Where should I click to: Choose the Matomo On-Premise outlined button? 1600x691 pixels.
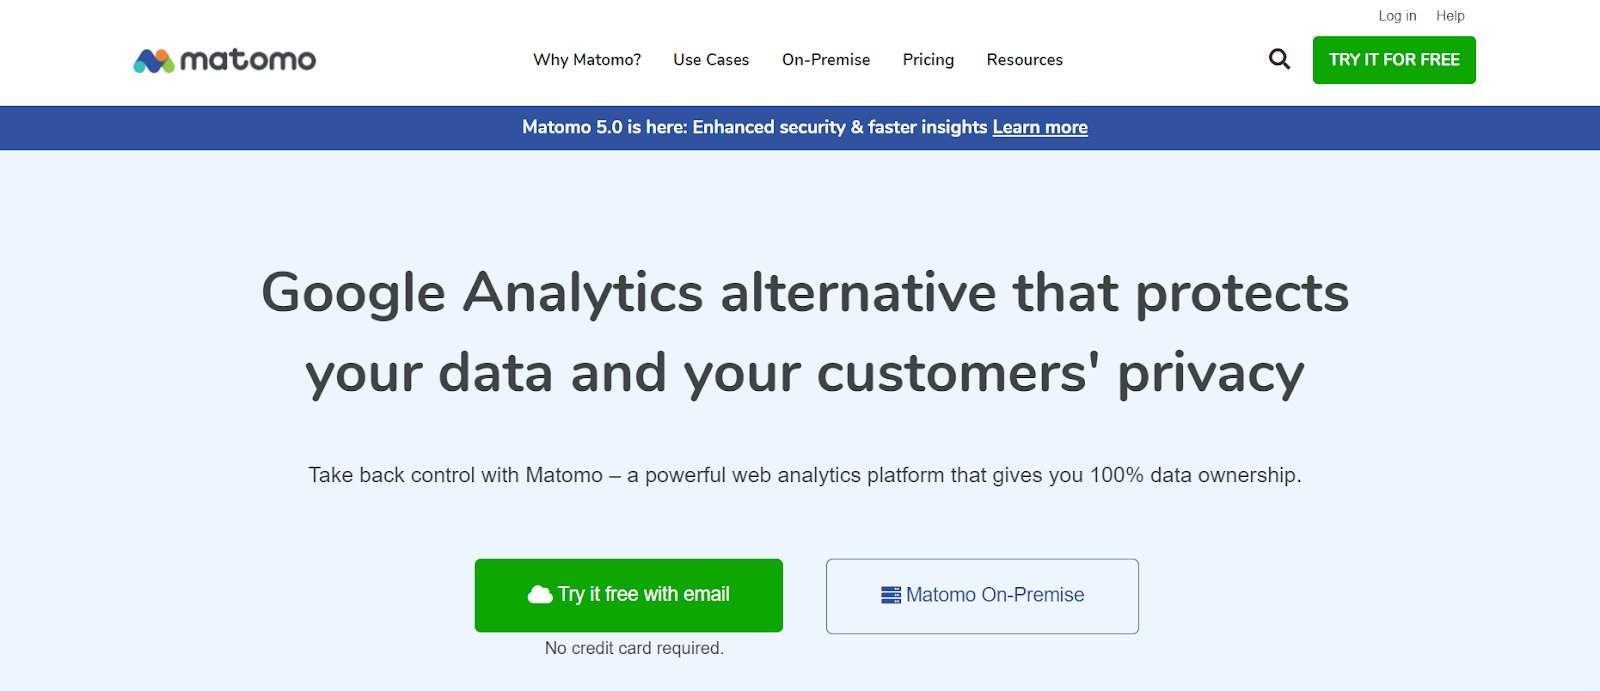coord(982,596)
